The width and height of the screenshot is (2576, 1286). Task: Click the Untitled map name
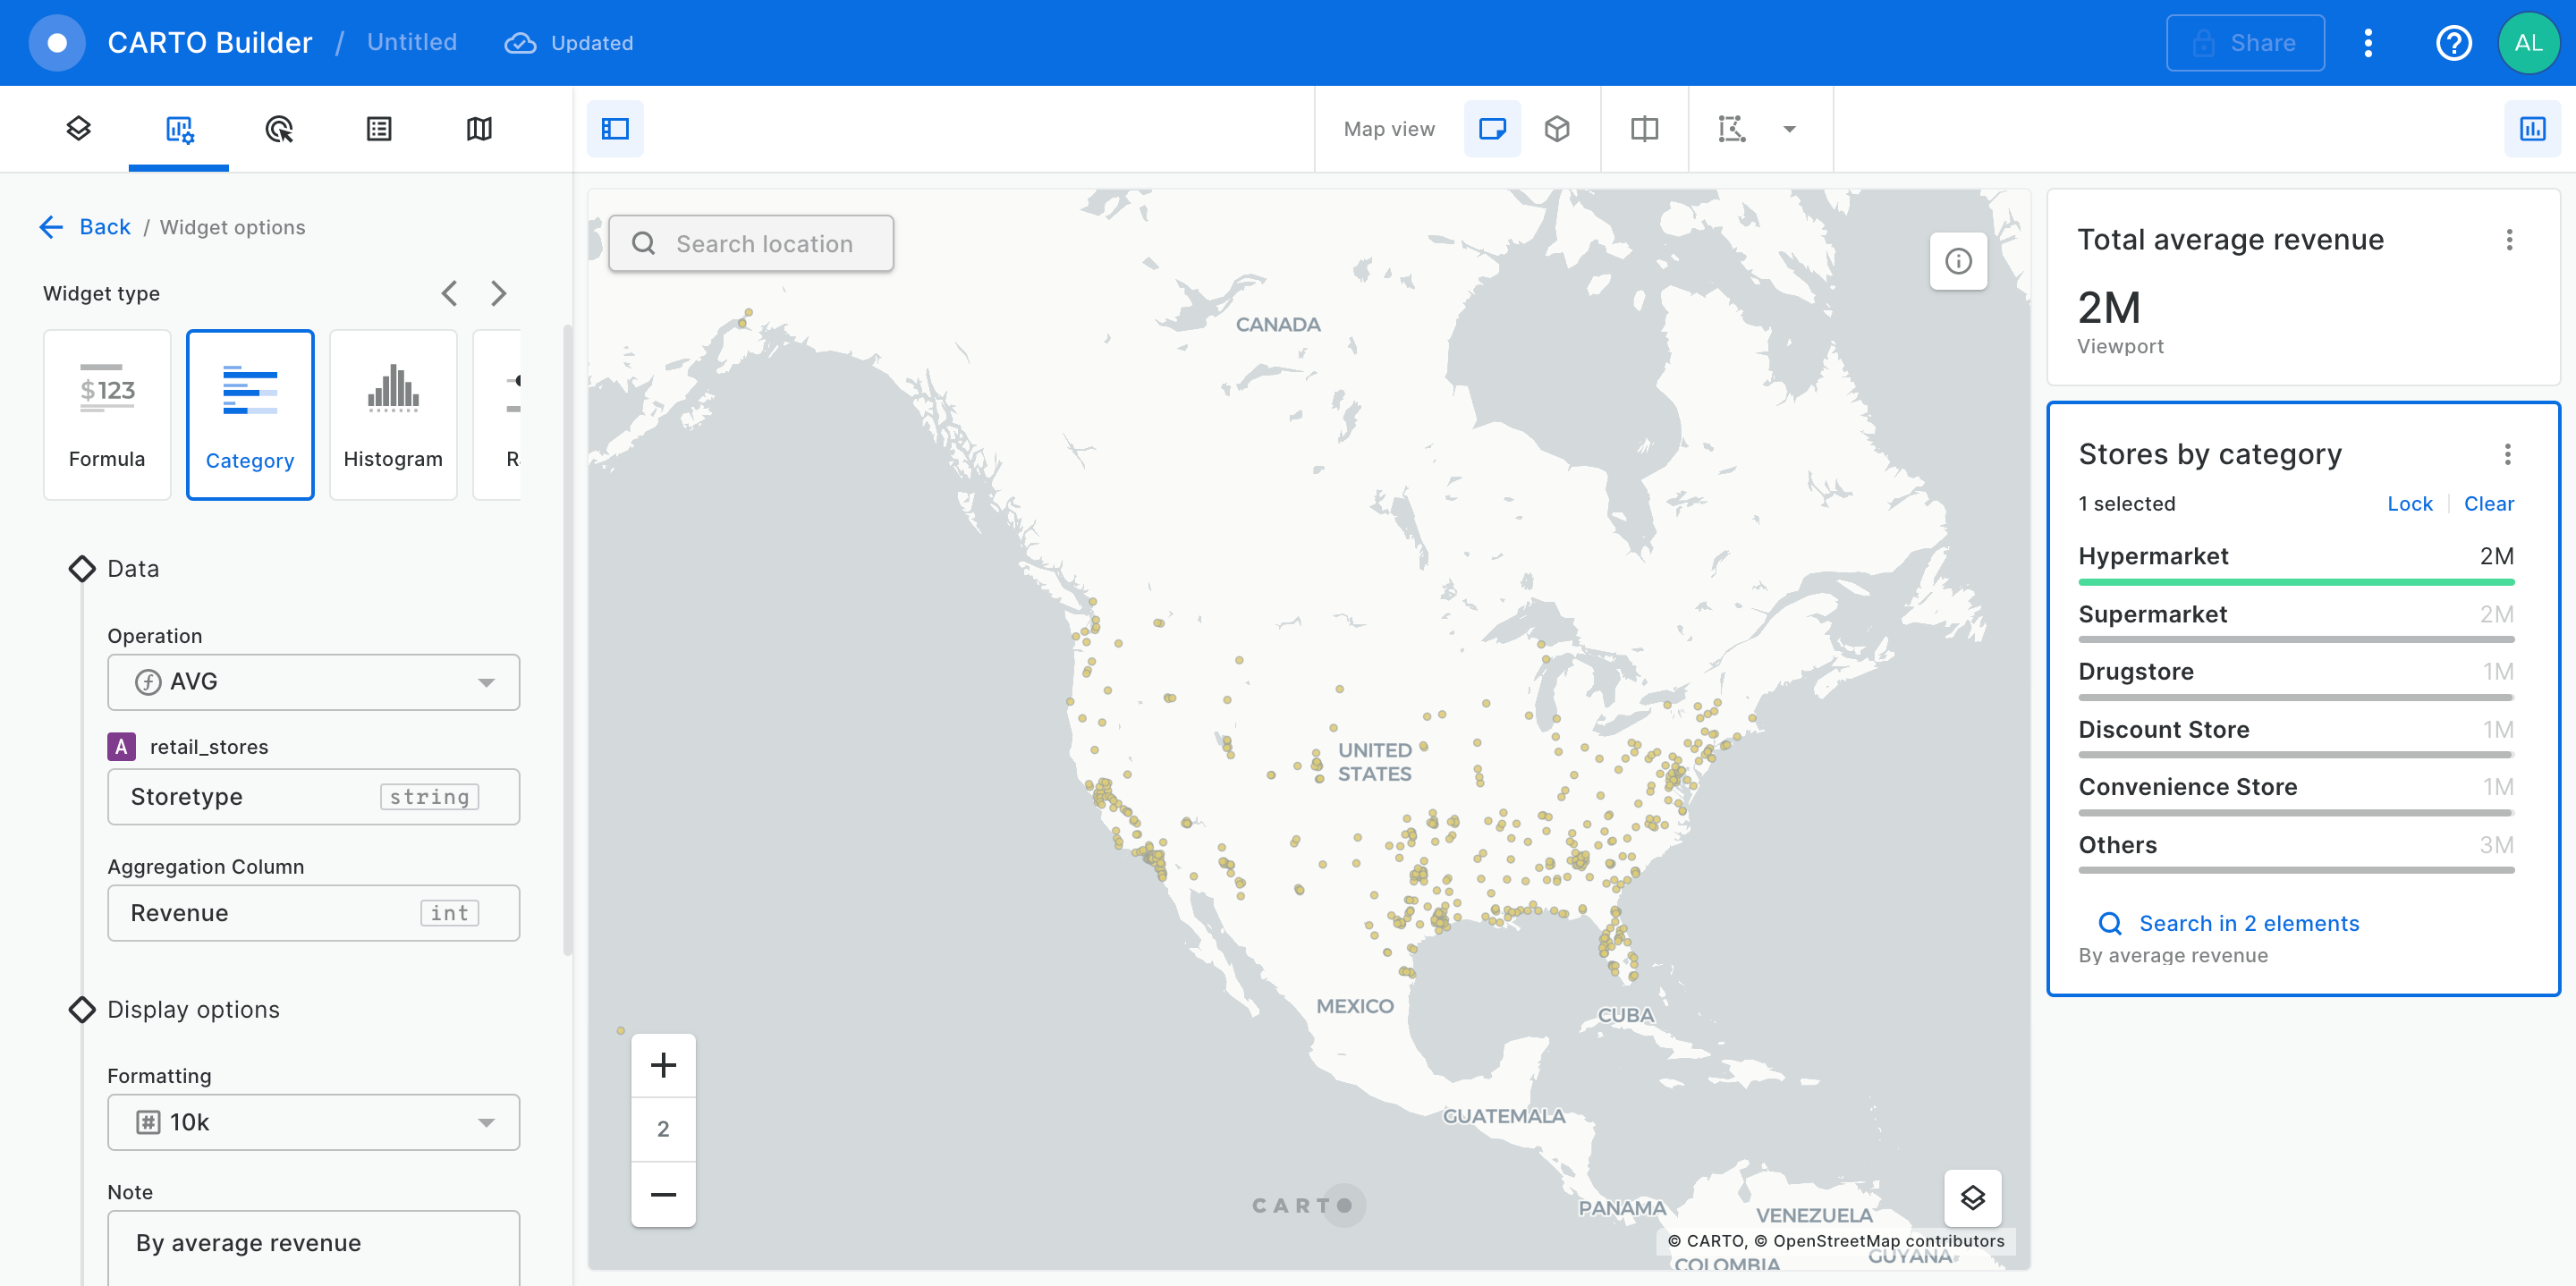(412, 42)
